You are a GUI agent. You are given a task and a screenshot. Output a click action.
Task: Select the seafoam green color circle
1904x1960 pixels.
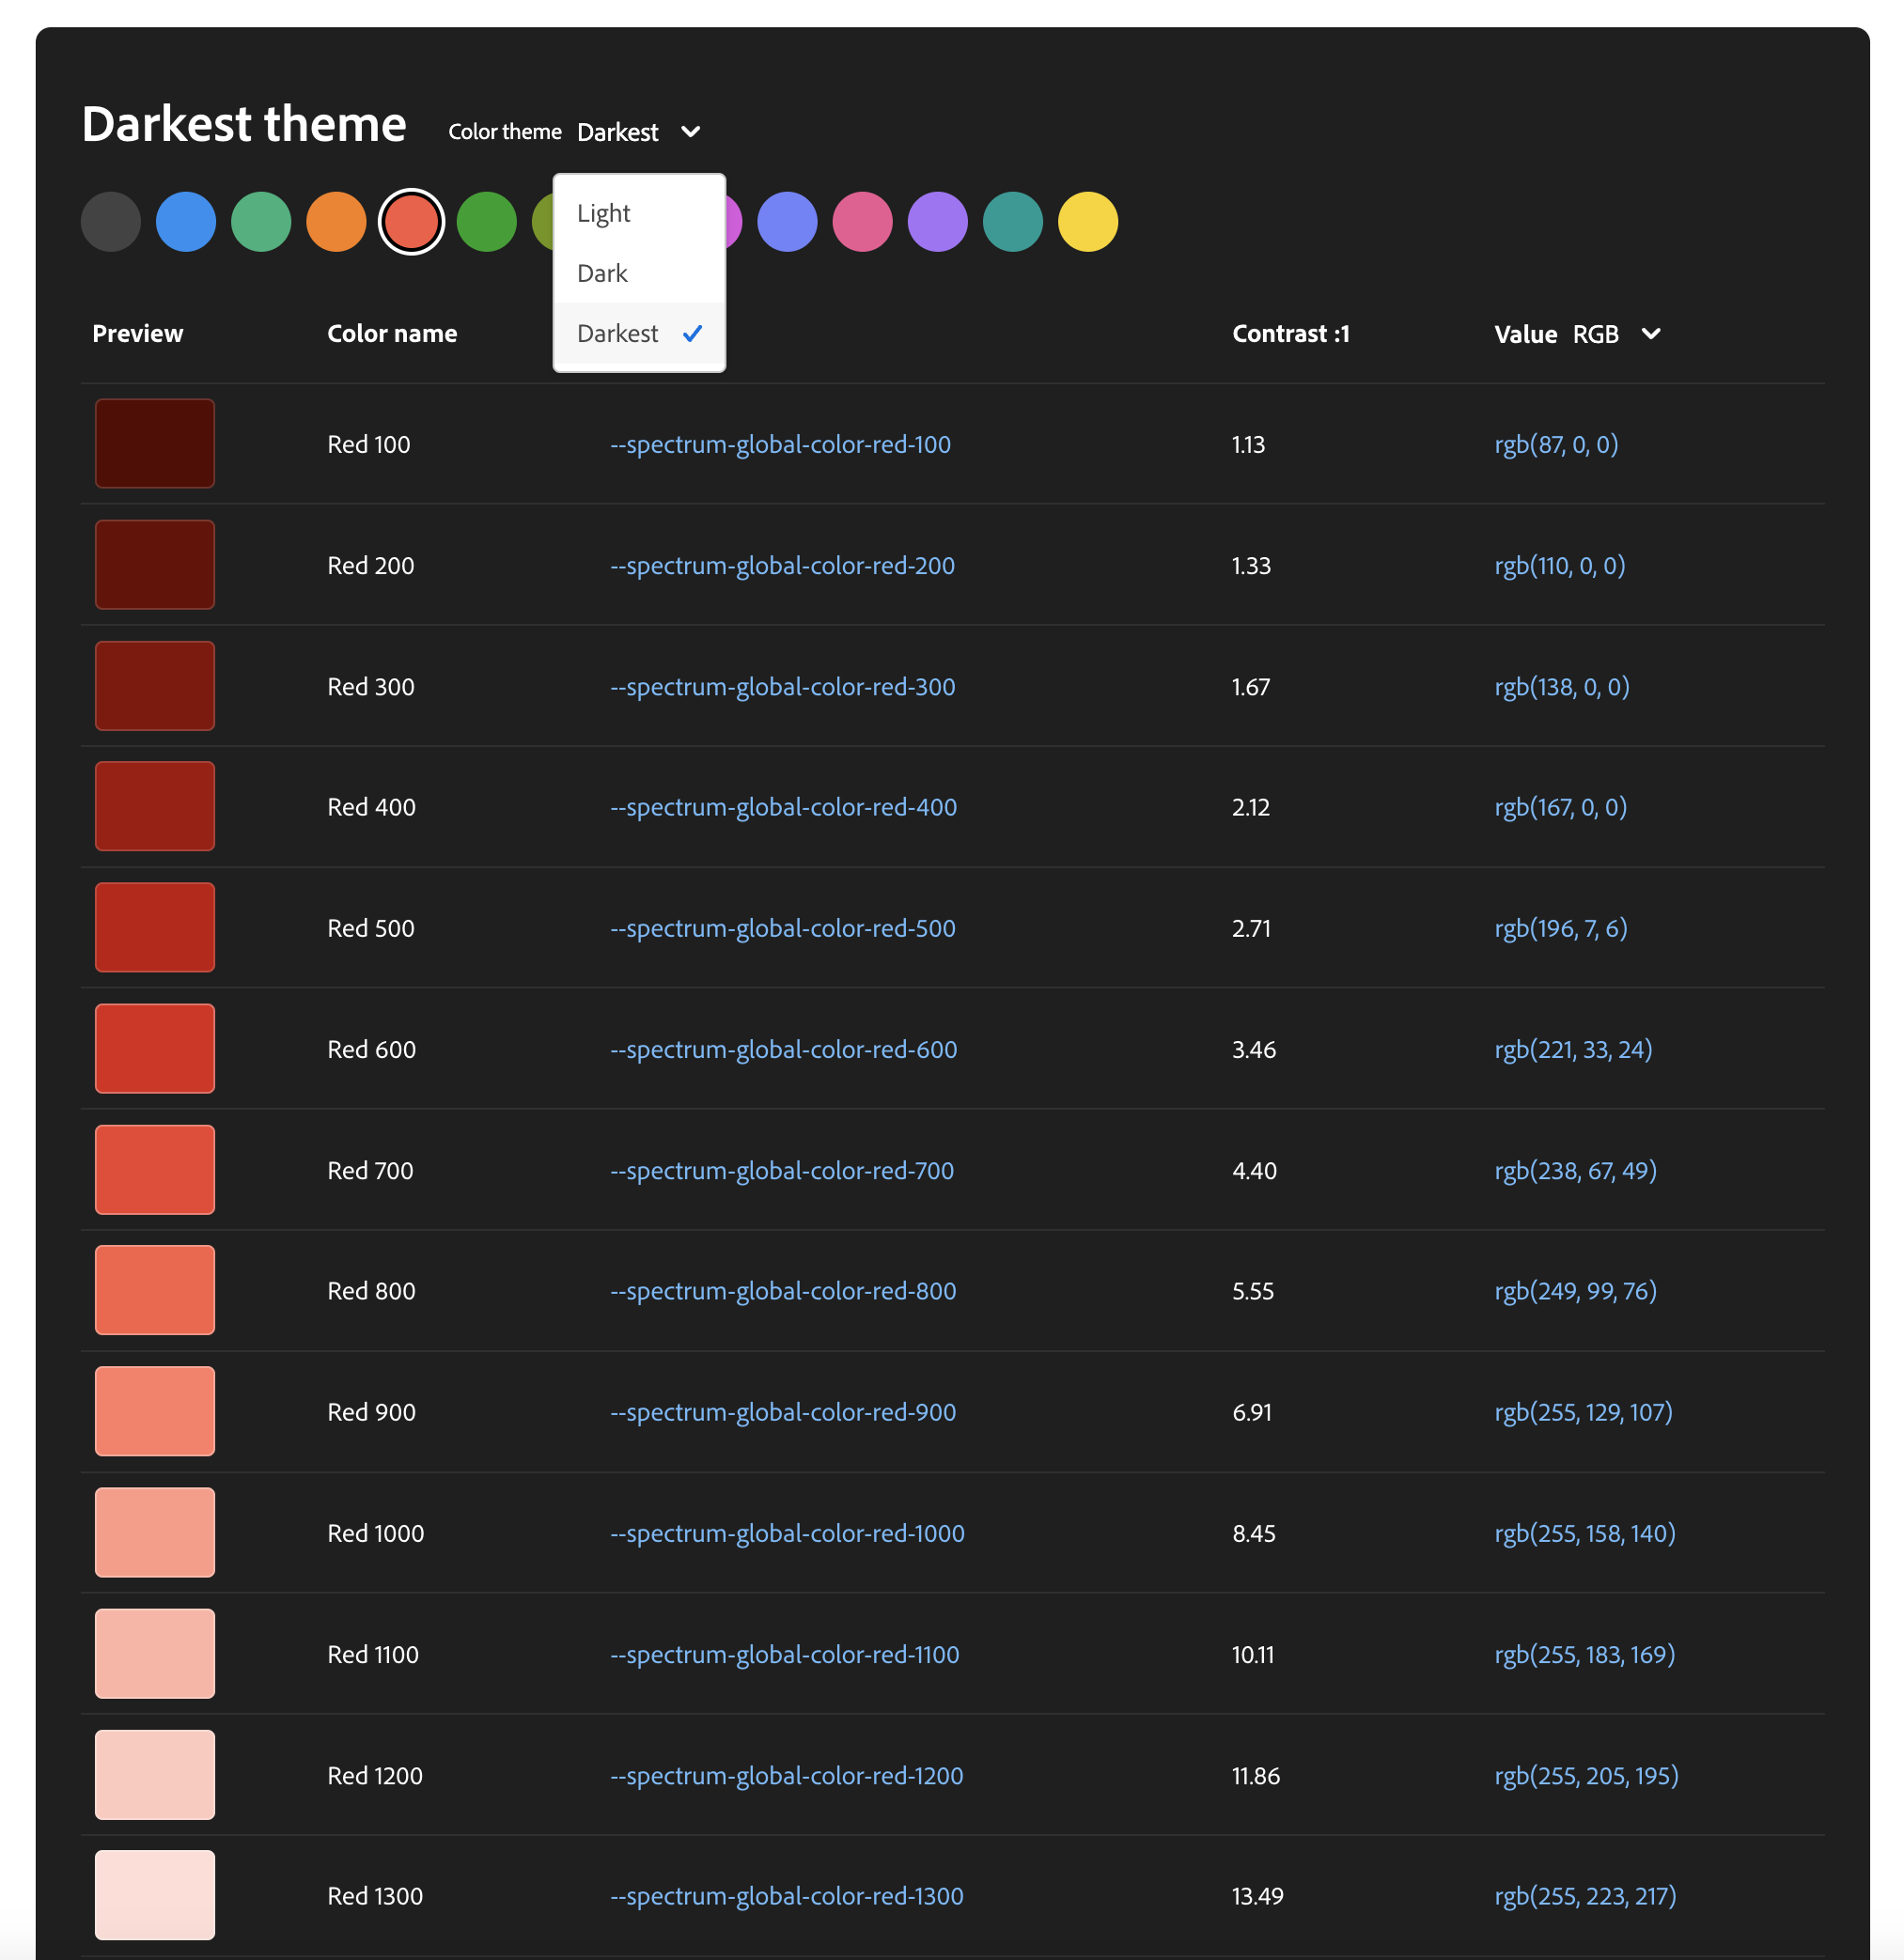261,222
